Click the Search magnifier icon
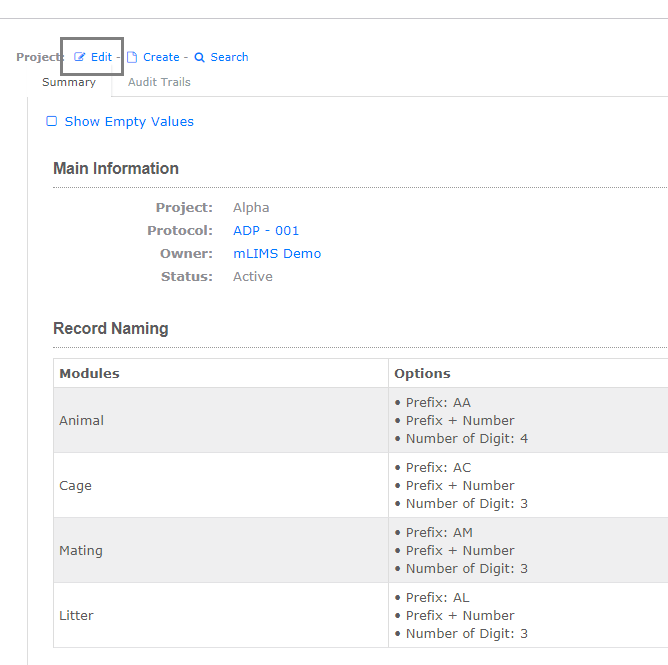Viewport: 668px width, 665px height. (199, 57)
